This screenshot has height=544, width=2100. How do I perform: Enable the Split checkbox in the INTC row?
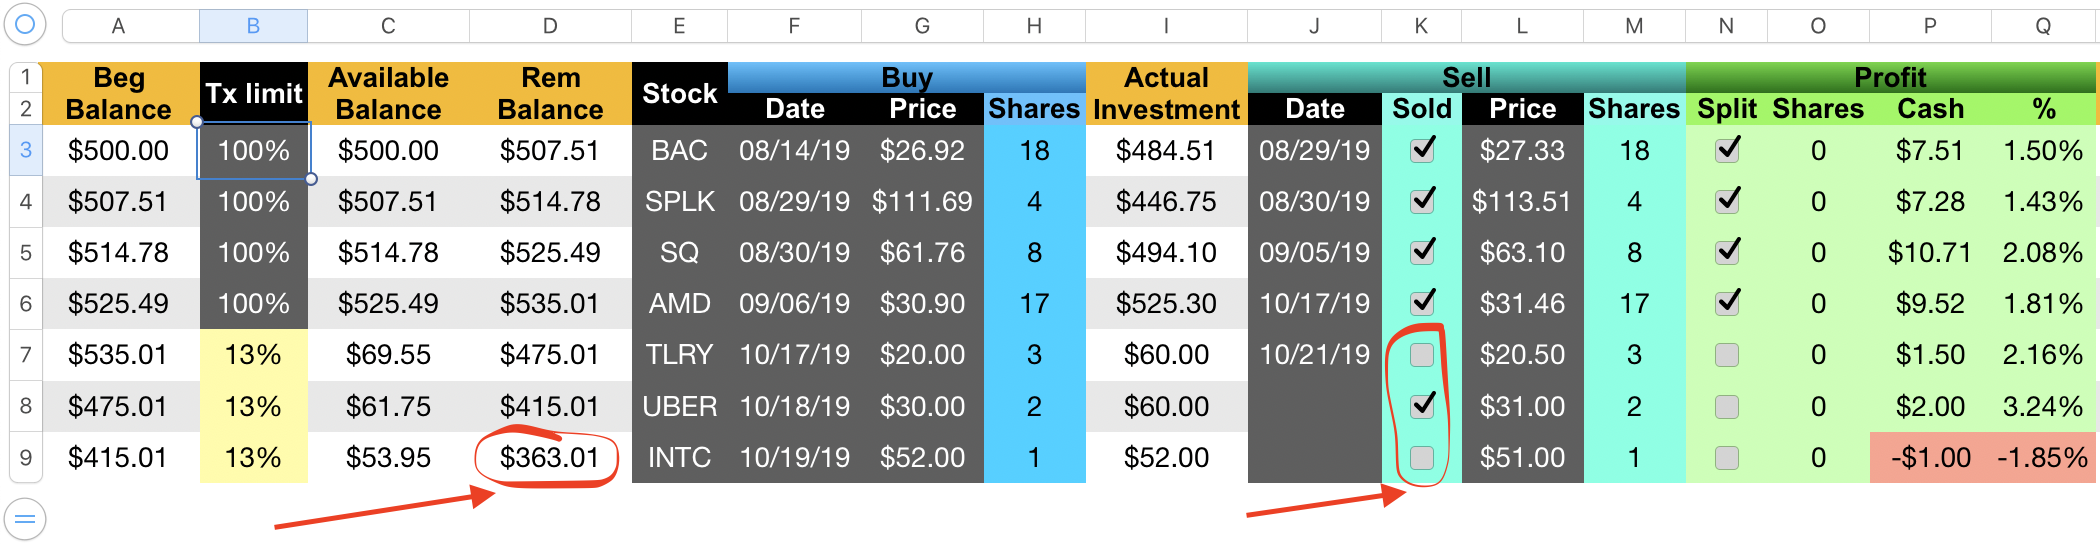tap(1727, 458)
